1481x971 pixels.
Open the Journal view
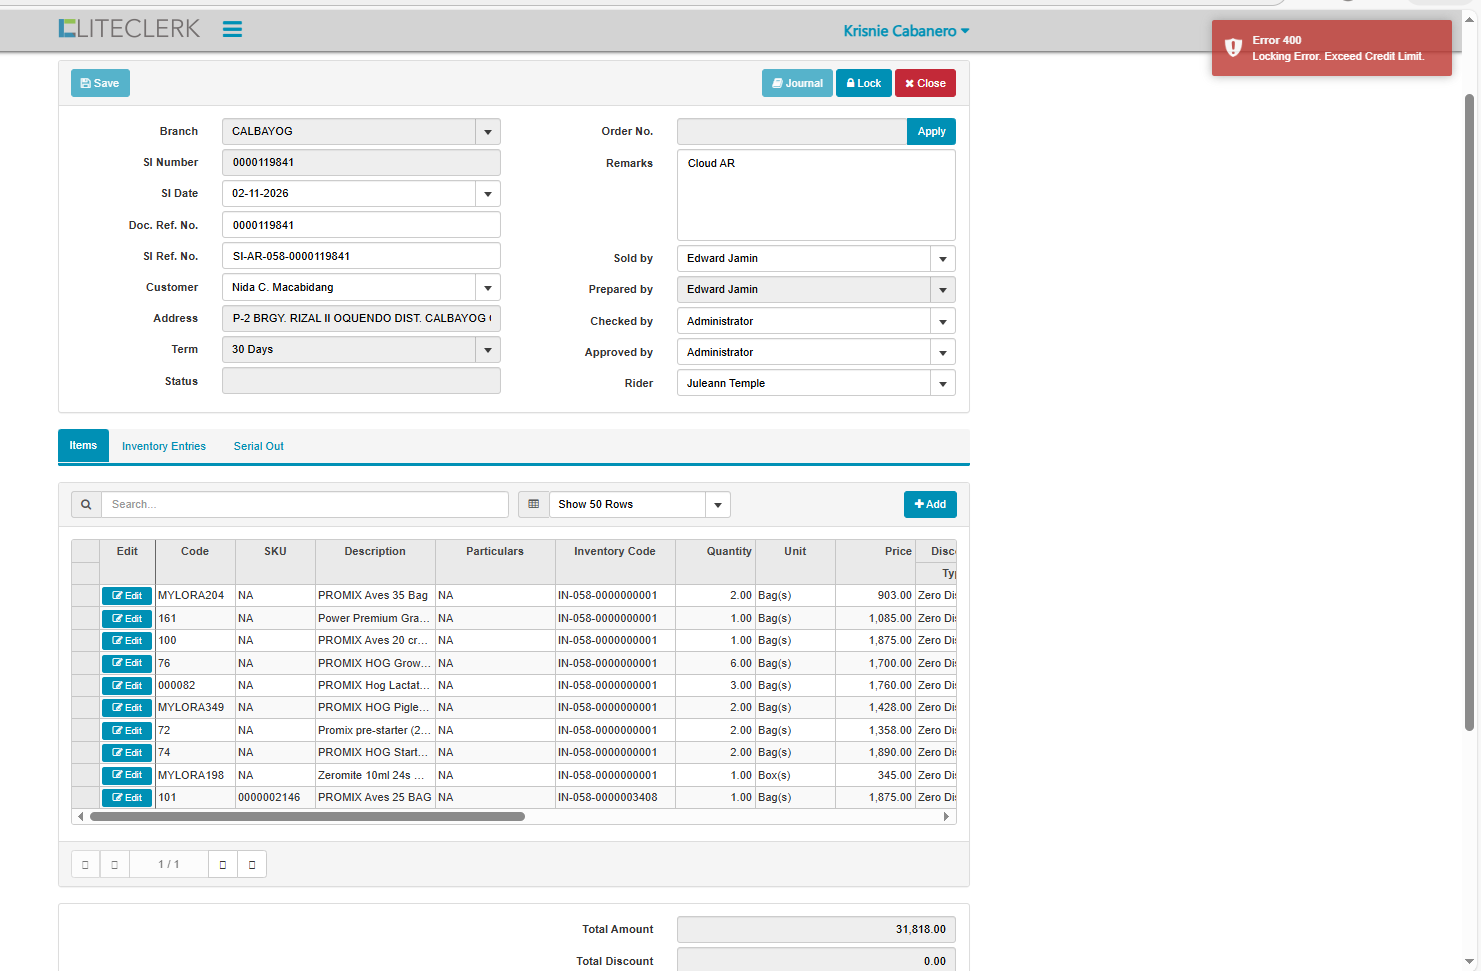click(797, 84)
